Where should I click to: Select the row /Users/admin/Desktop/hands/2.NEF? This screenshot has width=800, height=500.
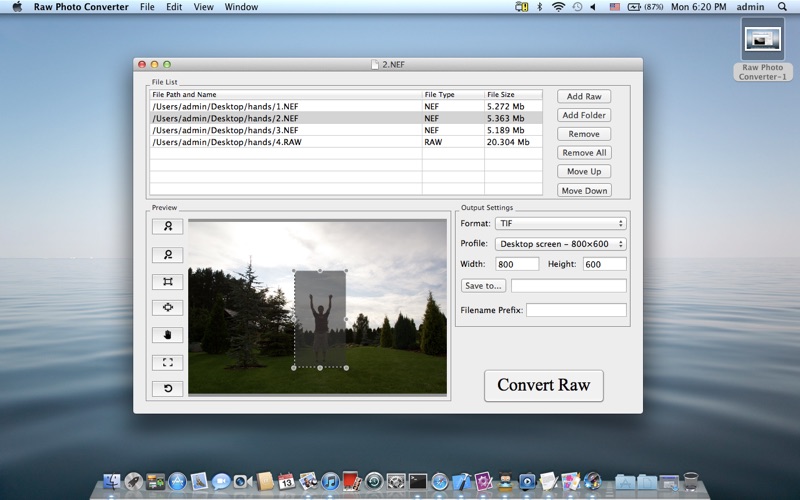(x=346, y=118)
